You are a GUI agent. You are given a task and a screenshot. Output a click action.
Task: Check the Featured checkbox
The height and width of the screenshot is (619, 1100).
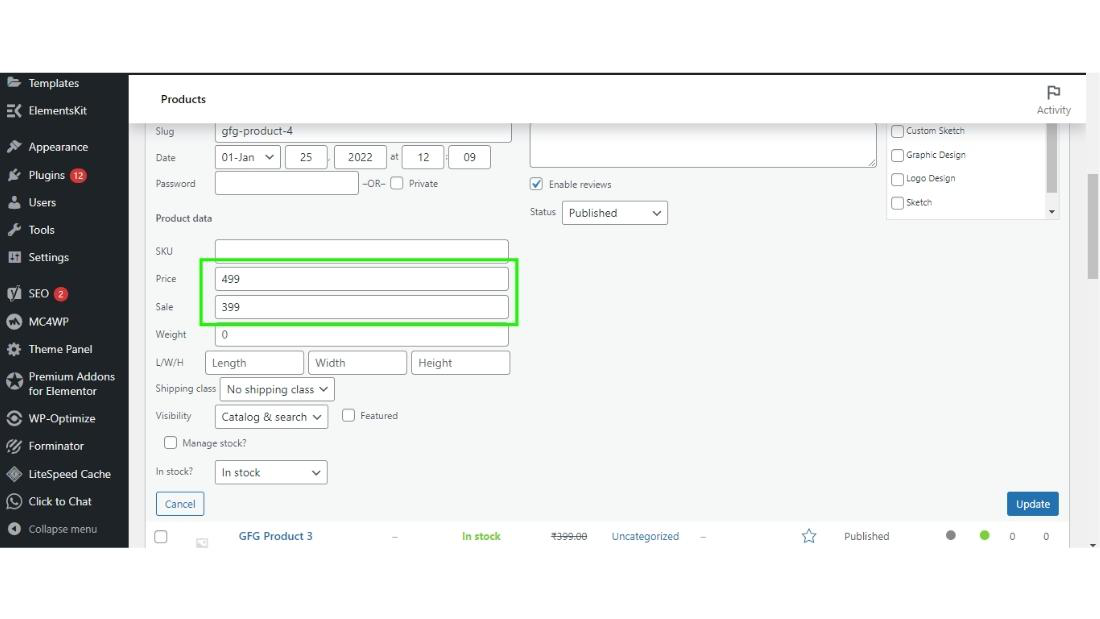pos(349,415)
